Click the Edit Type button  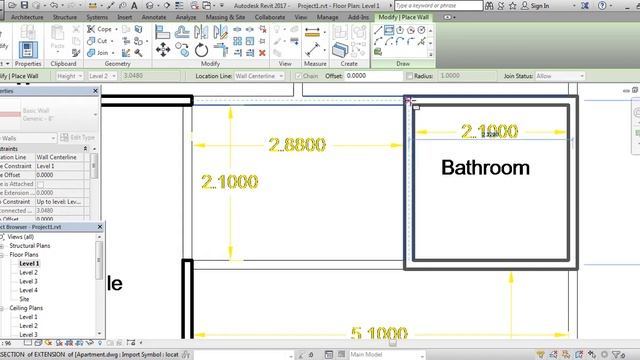coord(78,138)
